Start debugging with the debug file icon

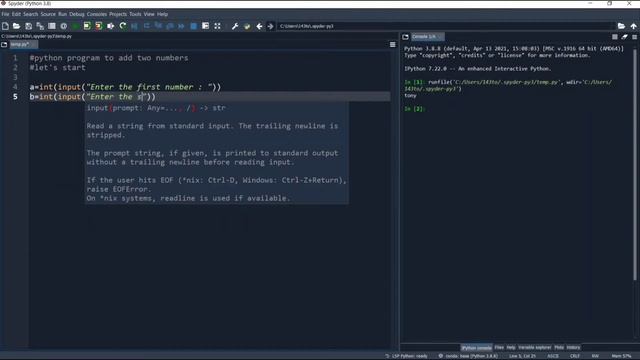[x=134, y=26]
